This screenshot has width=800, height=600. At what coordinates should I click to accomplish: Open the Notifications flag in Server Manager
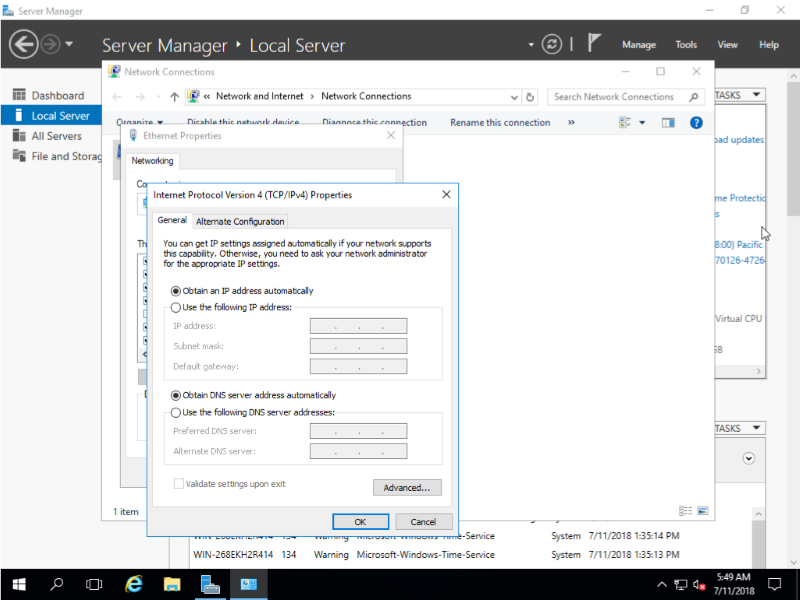coord(593,43)
